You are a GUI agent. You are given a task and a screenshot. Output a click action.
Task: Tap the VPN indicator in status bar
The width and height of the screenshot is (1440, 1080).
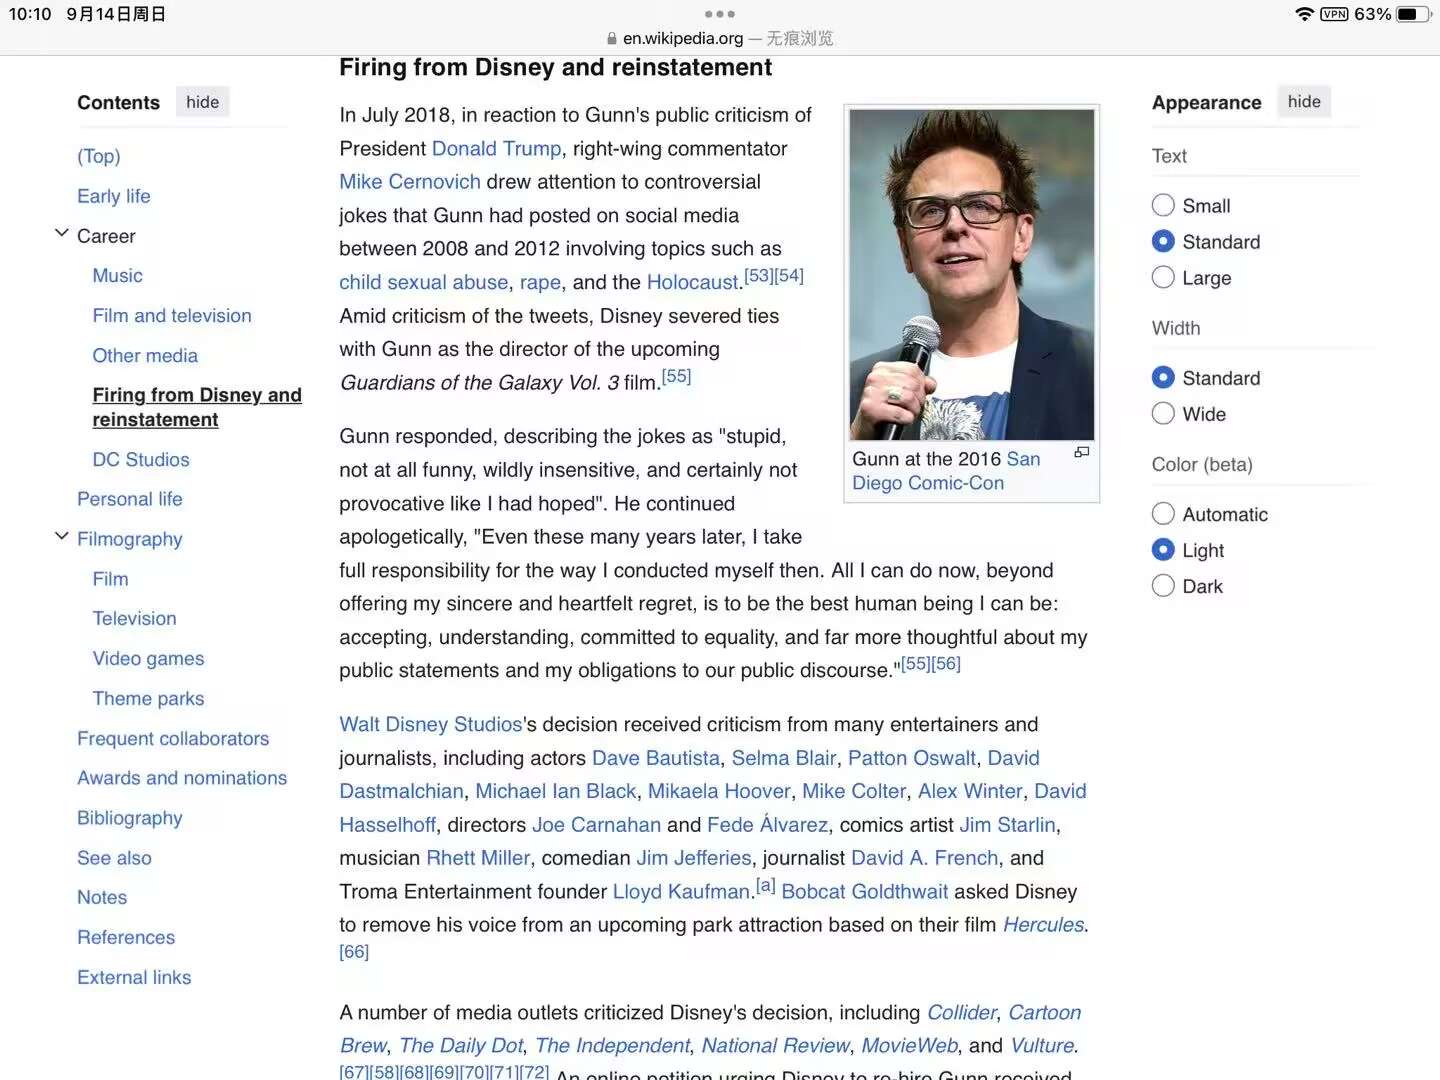pyautogui.click(x=1334, y=14)
